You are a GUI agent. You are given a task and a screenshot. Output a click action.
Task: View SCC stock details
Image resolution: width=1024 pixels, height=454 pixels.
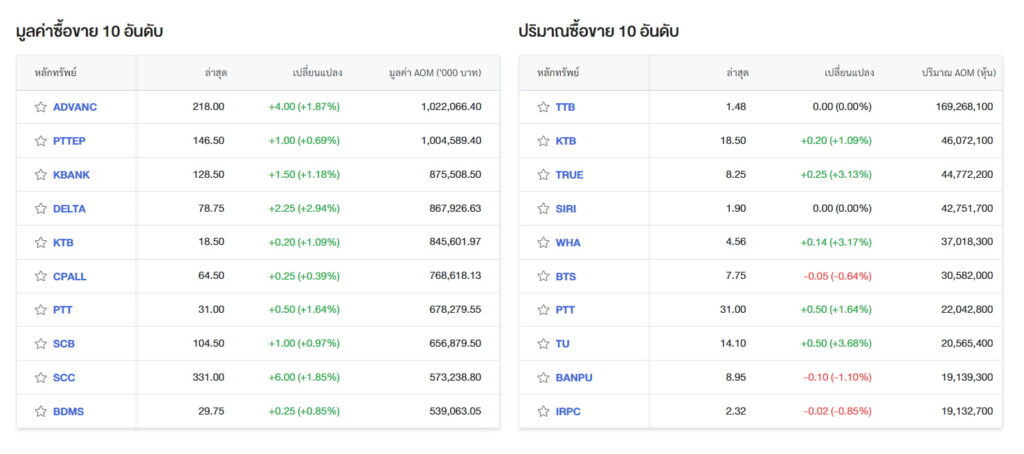pyautogui.click(x=64, y=378)
